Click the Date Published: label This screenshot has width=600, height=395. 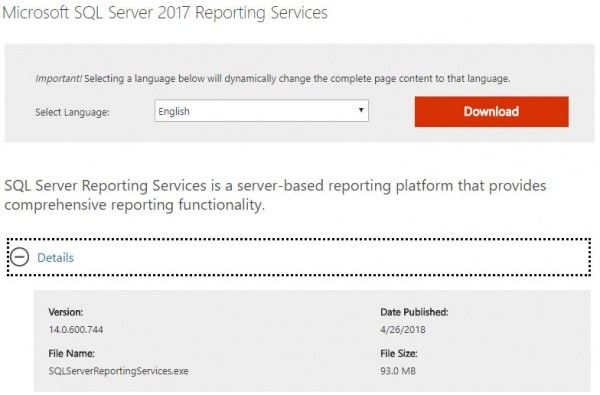tap(414, 312)
